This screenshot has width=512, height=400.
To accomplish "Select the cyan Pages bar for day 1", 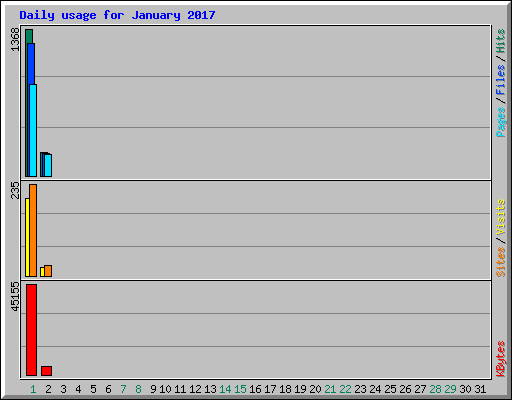I will pyautogui.click(x=33, y=130).
